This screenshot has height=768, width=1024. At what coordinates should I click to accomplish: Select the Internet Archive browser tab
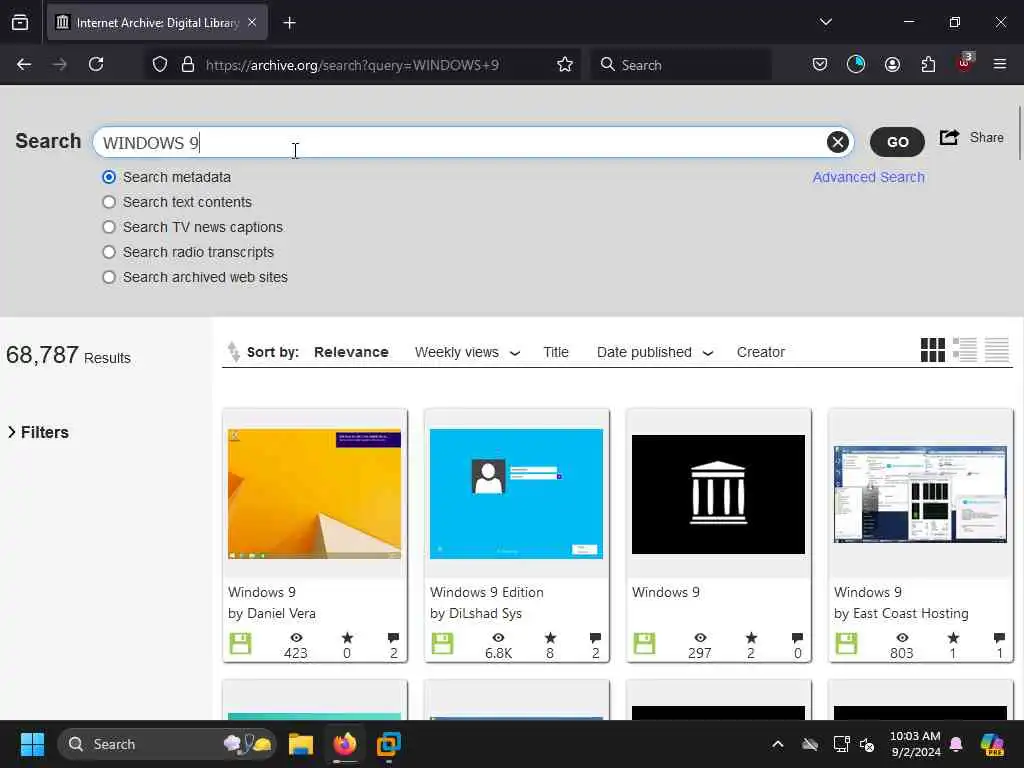(157, 23)
